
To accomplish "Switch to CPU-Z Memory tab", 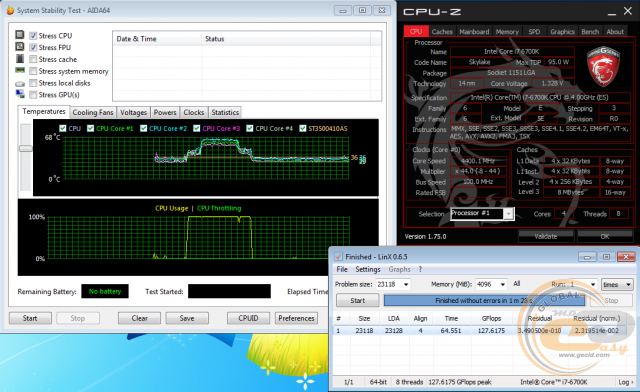I will (507, 31).
